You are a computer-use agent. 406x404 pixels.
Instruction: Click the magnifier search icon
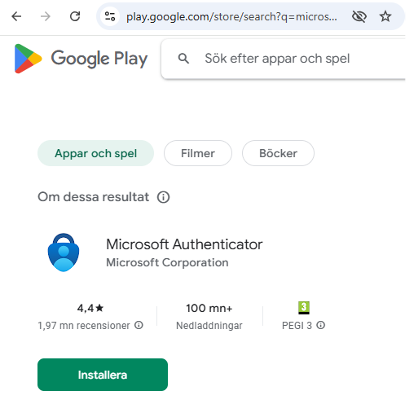pos(183,59)
